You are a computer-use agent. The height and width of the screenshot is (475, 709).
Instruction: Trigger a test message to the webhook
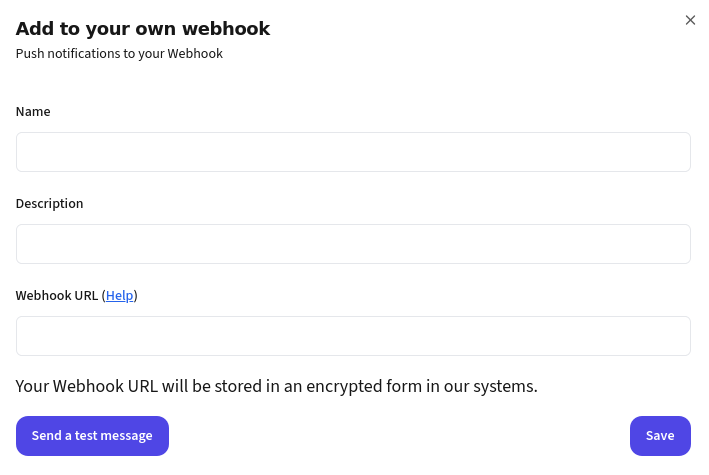[92, 436]
